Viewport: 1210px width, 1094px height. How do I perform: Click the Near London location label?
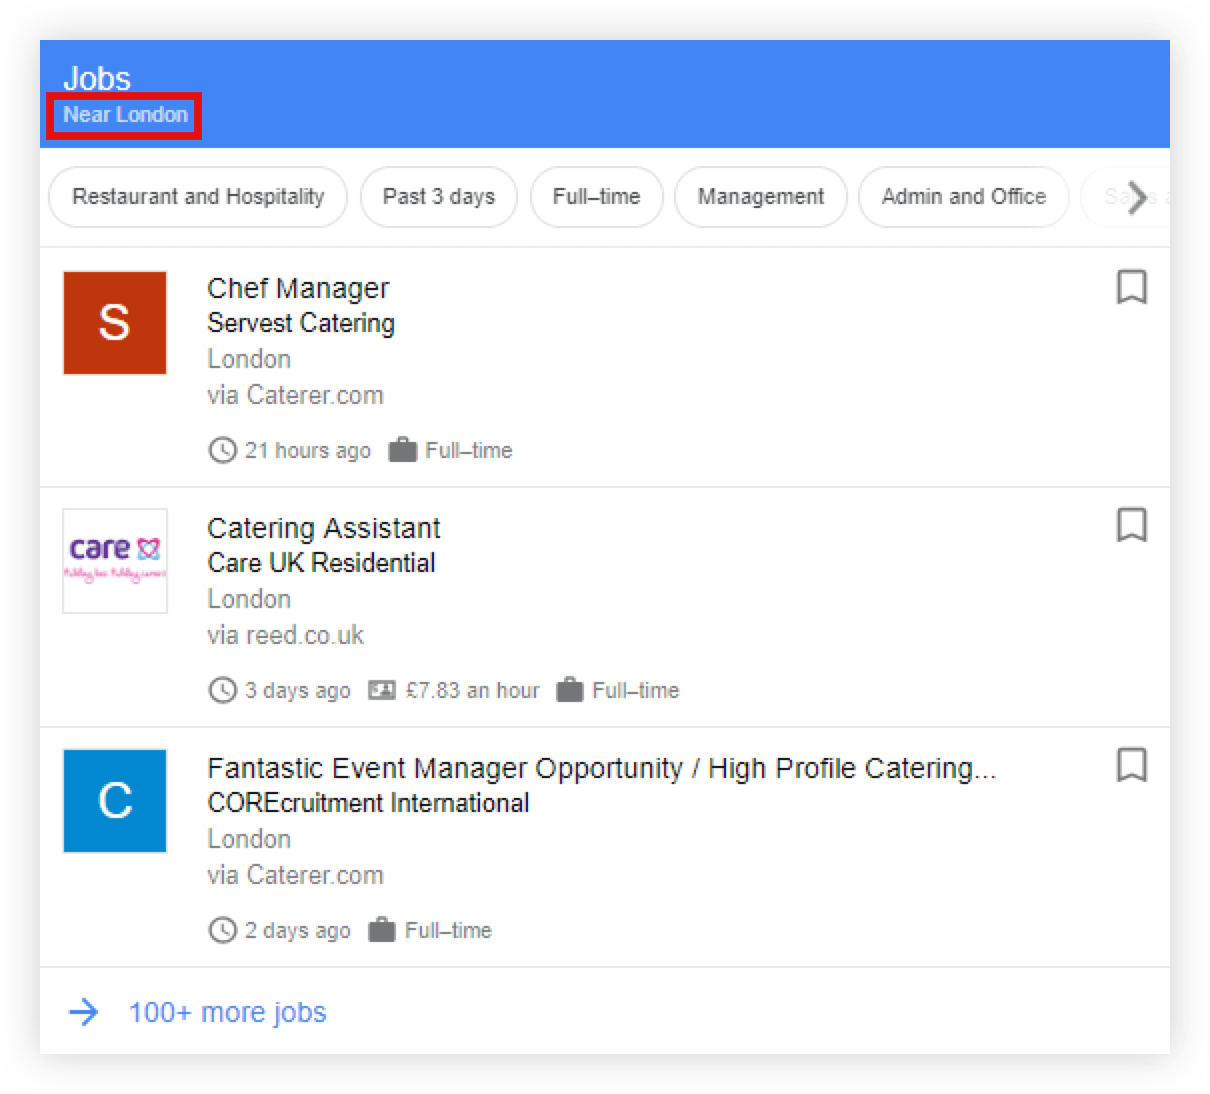click(125, 115)
